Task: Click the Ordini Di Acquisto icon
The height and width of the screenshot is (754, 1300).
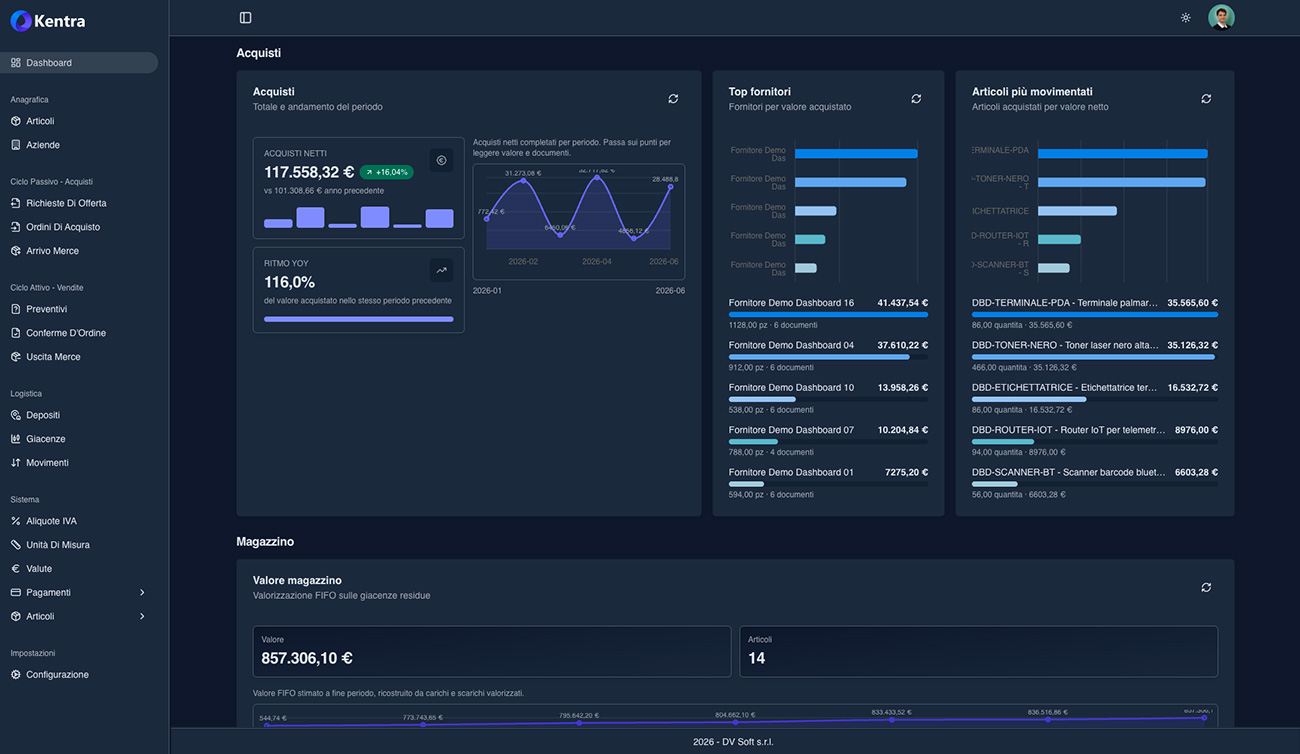Action: 16,227
